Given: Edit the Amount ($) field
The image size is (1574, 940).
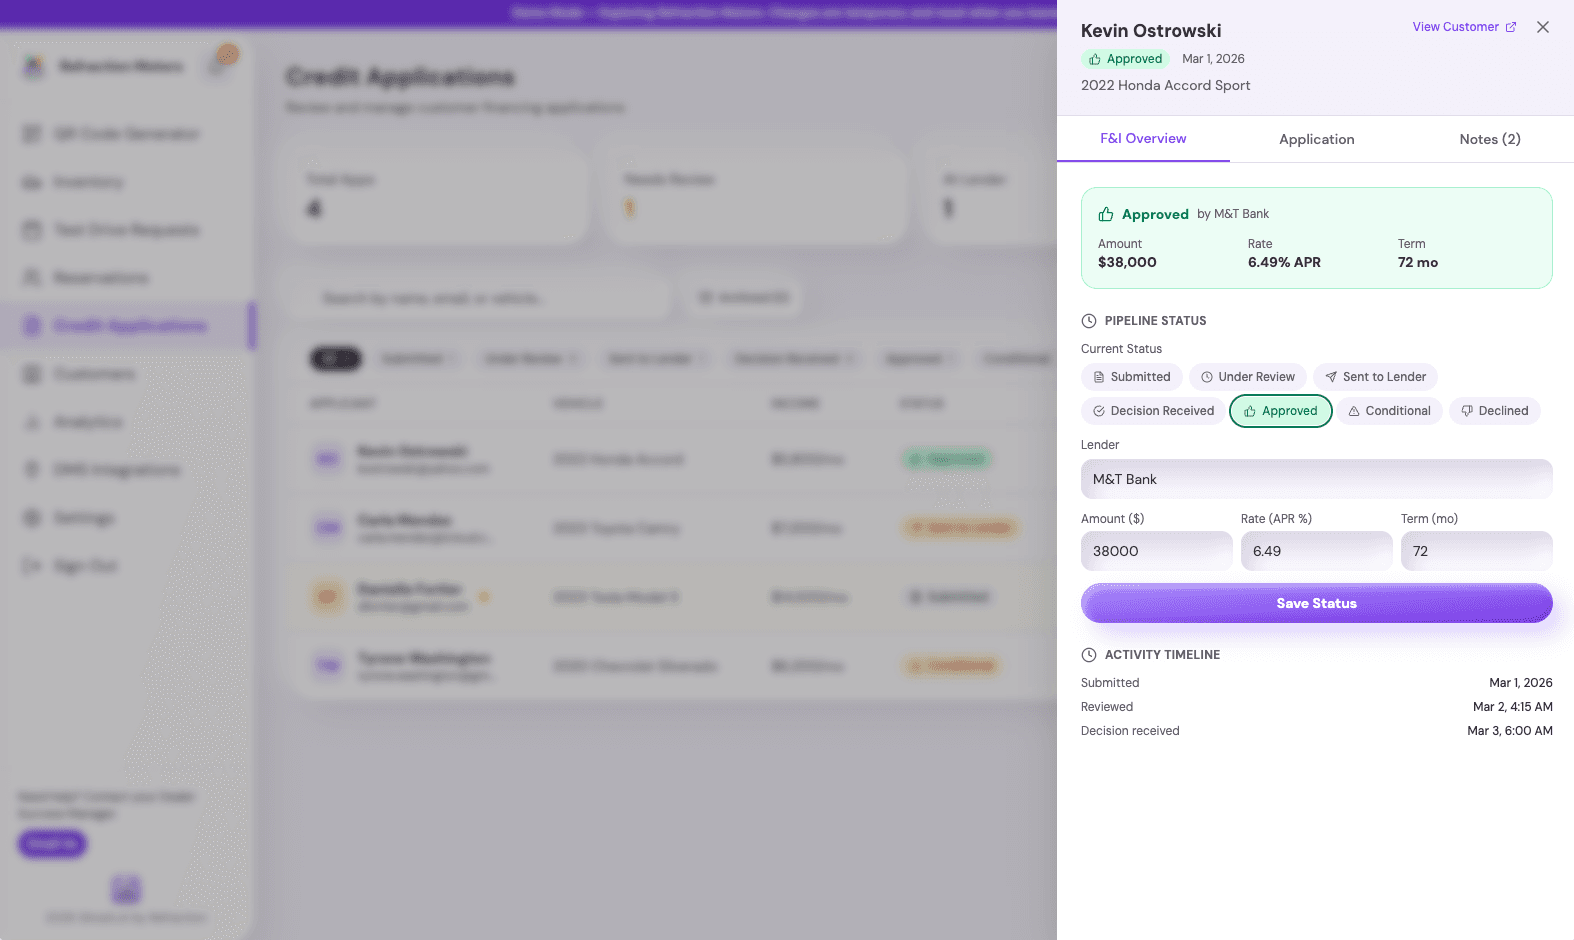Looking at the screenshot, I should point(1156,551).
